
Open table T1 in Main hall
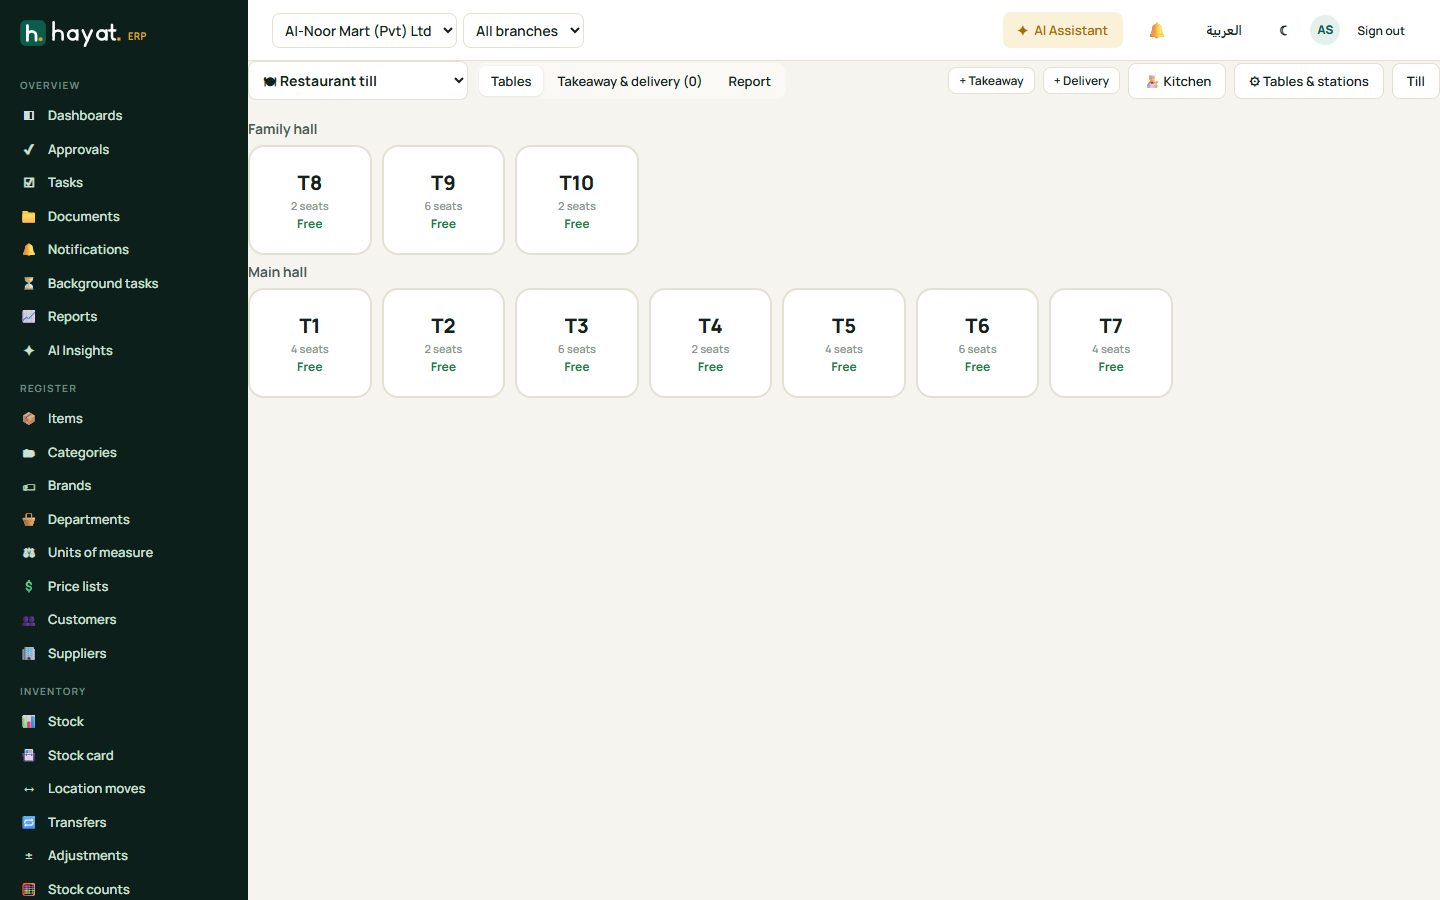point(310,343)
